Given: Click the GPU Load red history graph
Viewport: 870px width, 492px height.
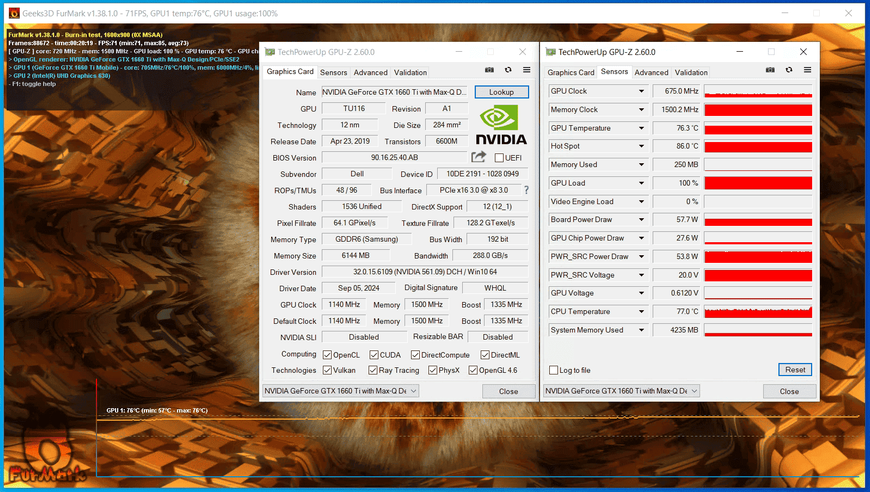Looking at the screenshot, I should [x=758, y=183].
